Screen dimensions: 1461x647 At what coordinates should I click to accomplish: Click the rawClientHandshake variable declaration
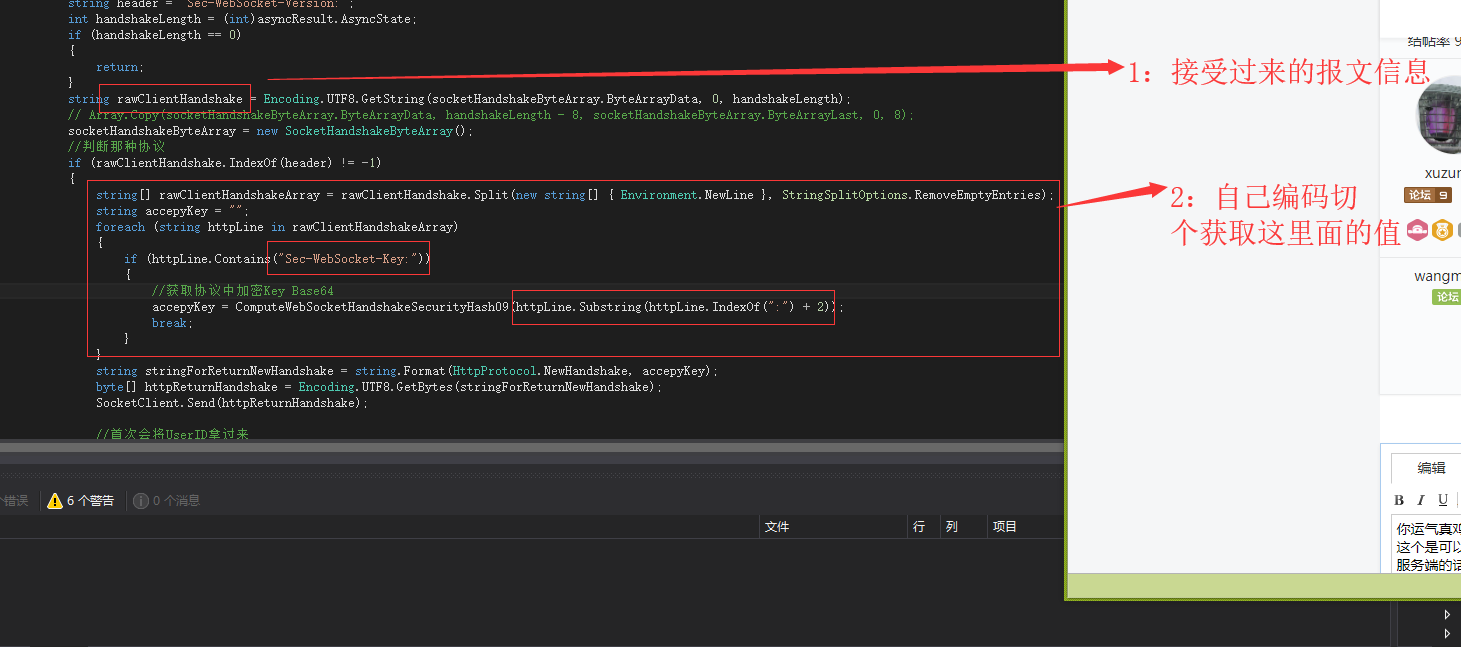(x=180, y=99)
